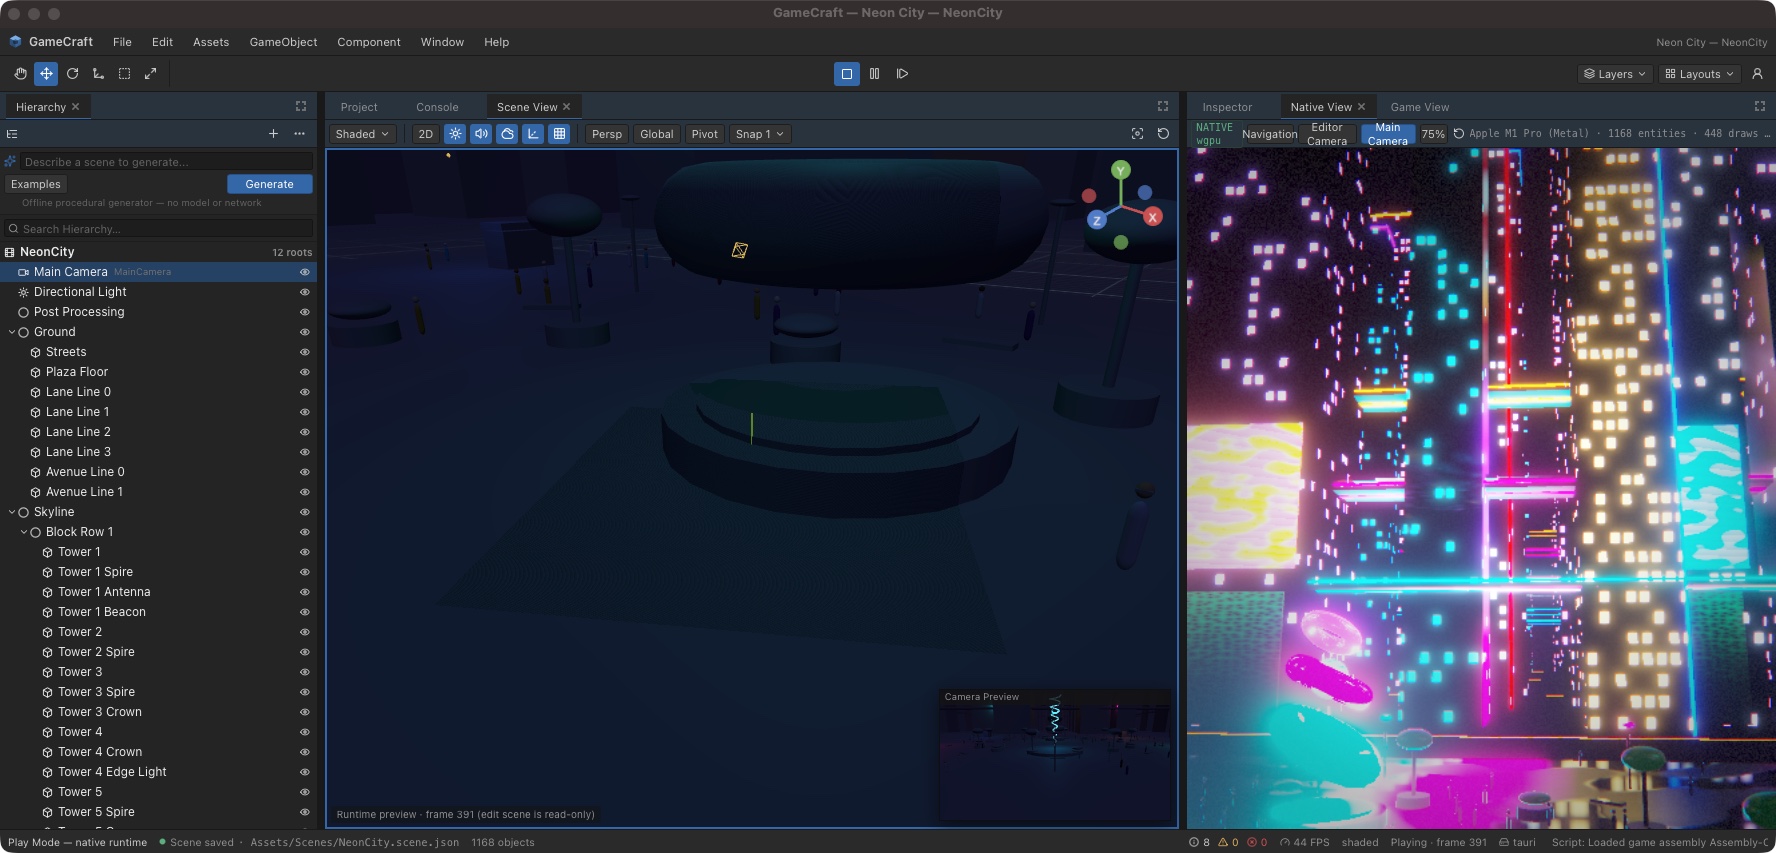
Task: Toggle scene audio in Scene View
Action: [481, 134]
